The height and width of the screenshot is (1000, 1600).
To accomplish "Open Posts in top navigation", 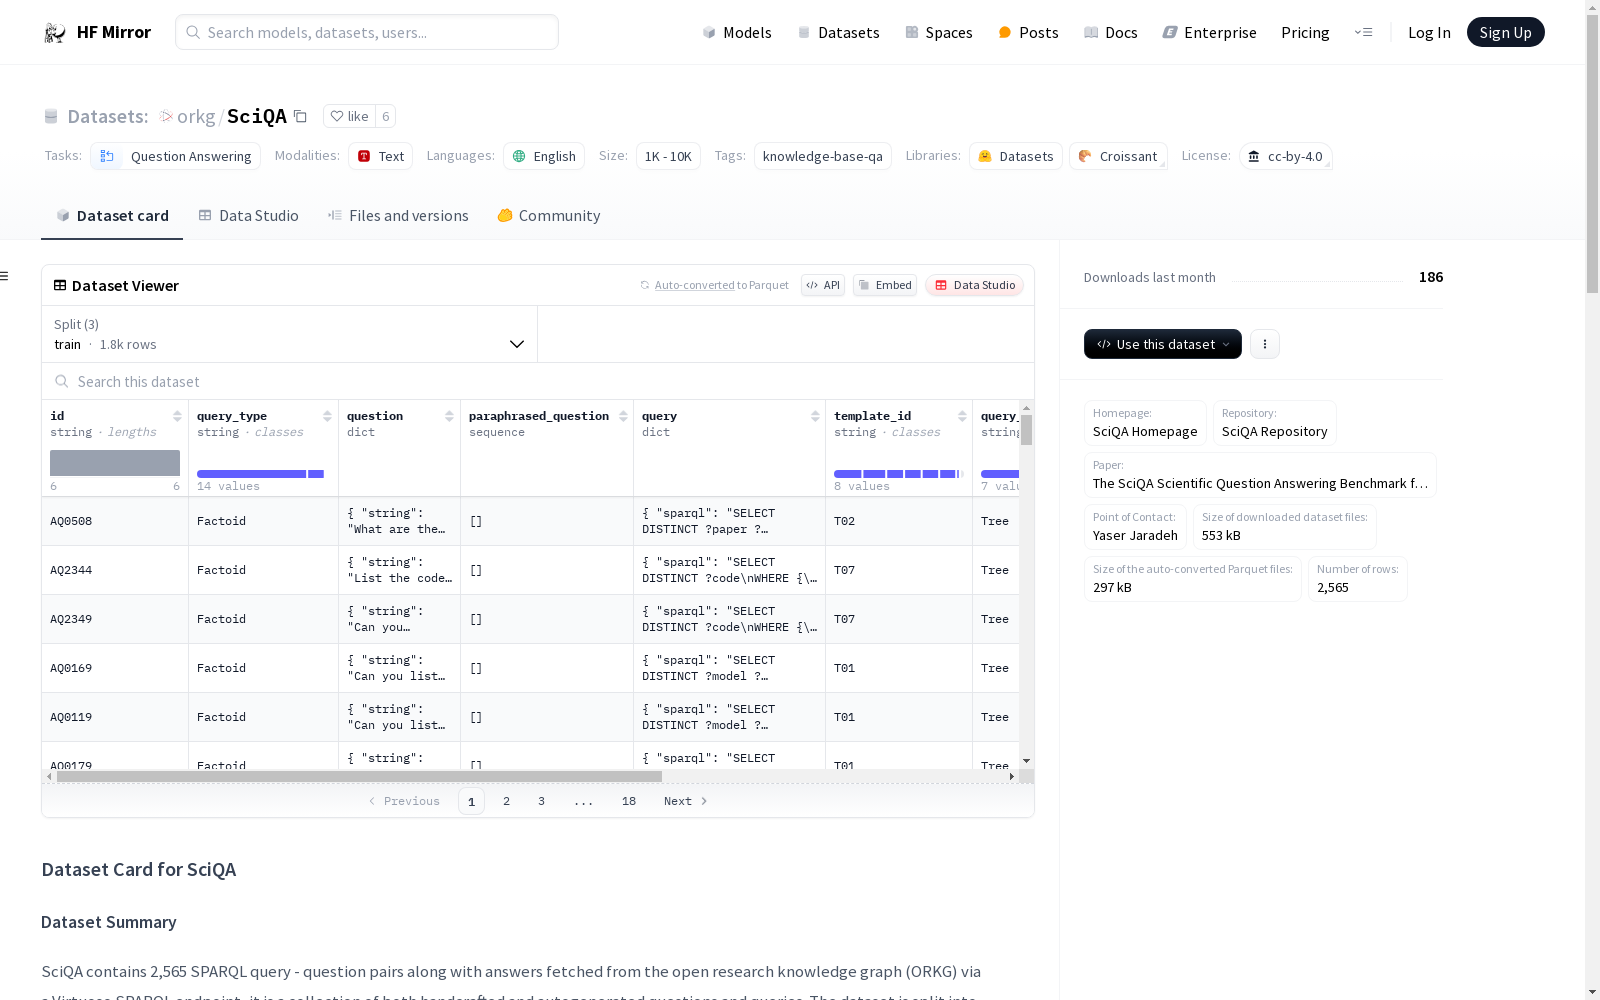I will pos(1029,33).
